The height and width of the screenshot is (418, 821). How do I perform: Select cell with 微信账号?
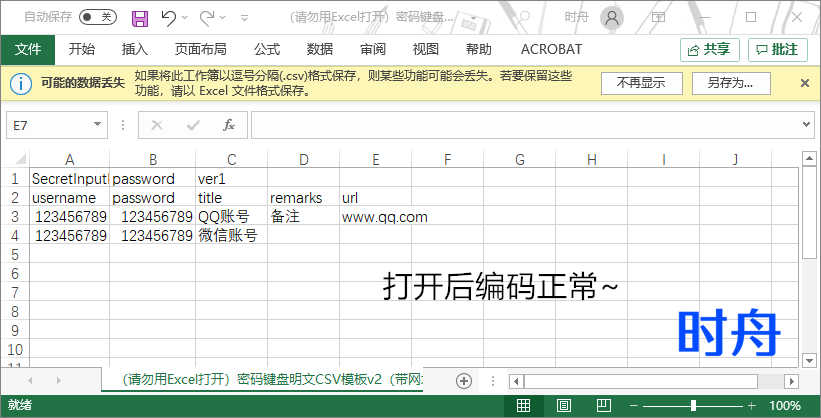[x=231, y=235]
